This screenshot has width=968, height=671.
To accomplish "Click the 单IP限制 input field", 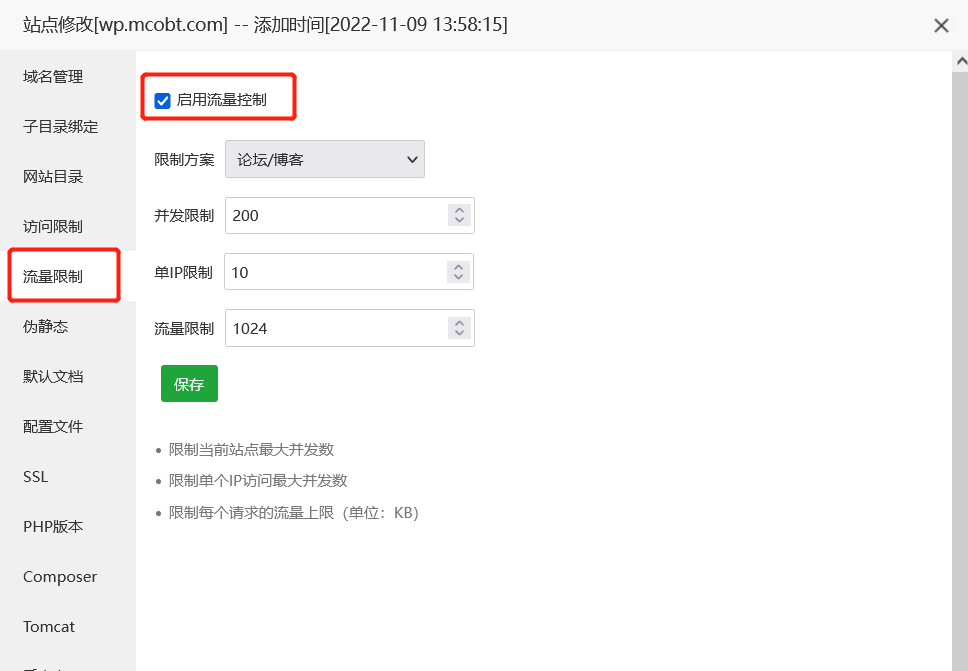I will (x=335, y=272).
